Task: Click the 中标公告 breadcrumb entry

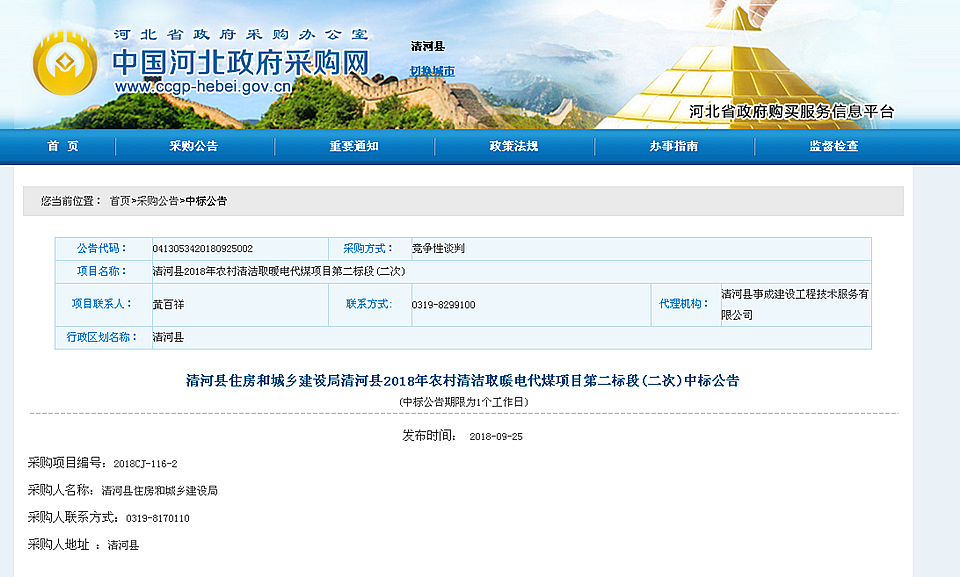Action: pyautogui.click(x=203, y=203)
